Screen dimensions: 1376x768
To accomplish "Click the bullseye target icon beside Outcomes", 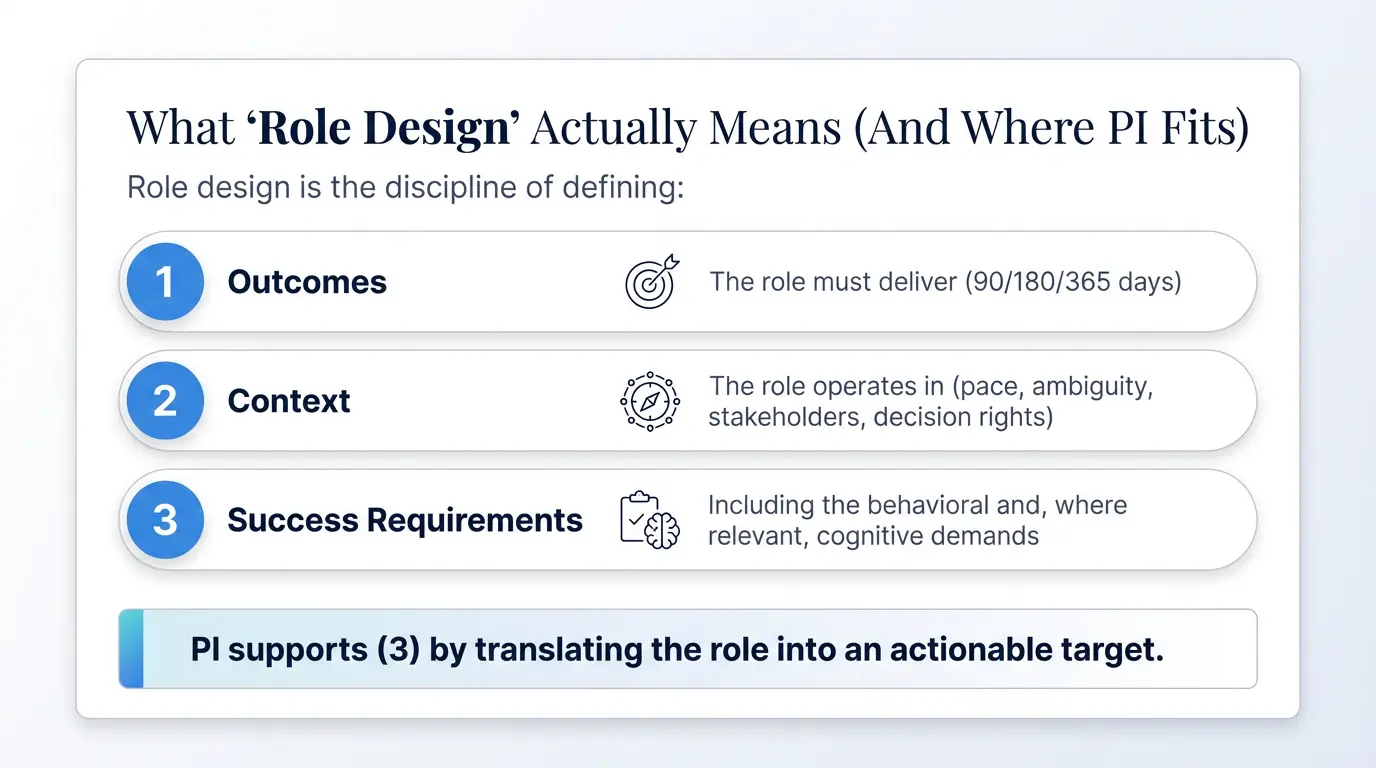I will click(651, 281).
